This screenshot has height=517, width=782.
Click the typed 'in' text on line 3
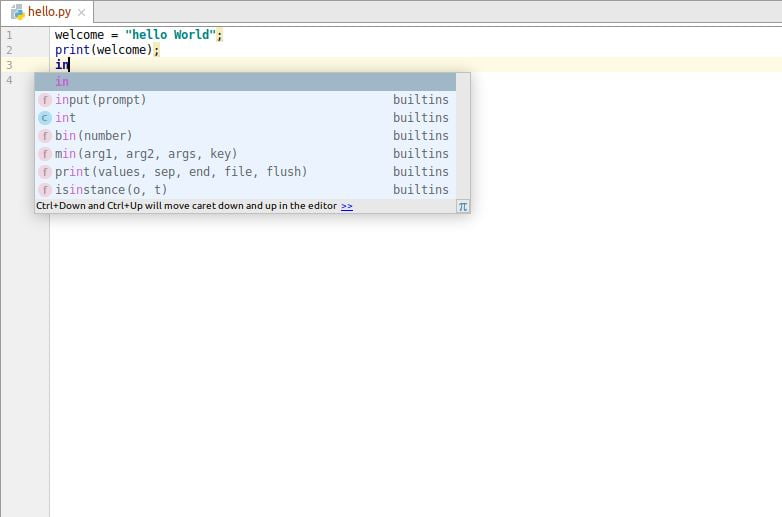coord(62,65)
